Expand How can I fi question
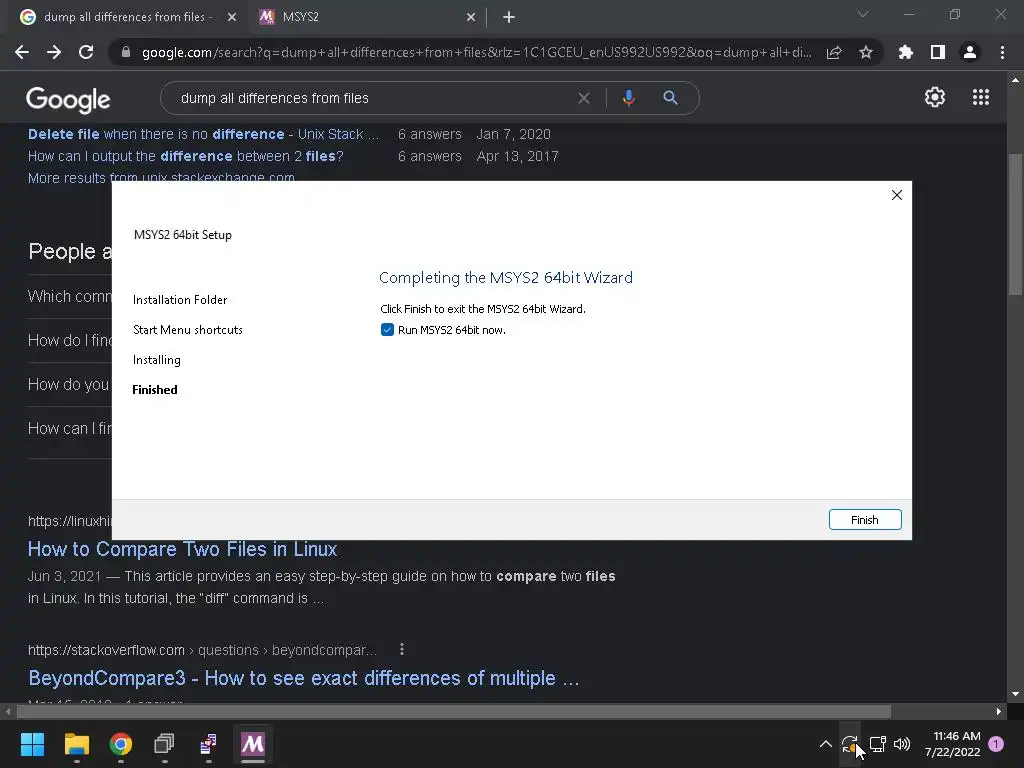Image resolution: width=1024 pixels, height=768 pixels. (70, 428)
